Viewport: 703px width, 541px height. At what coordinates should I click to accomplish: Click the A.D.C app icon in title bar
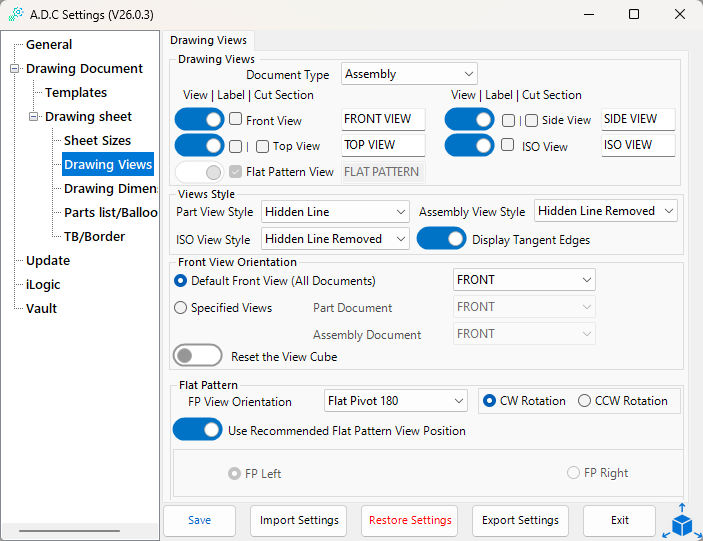pyautogui.click(x=16, y=14)
